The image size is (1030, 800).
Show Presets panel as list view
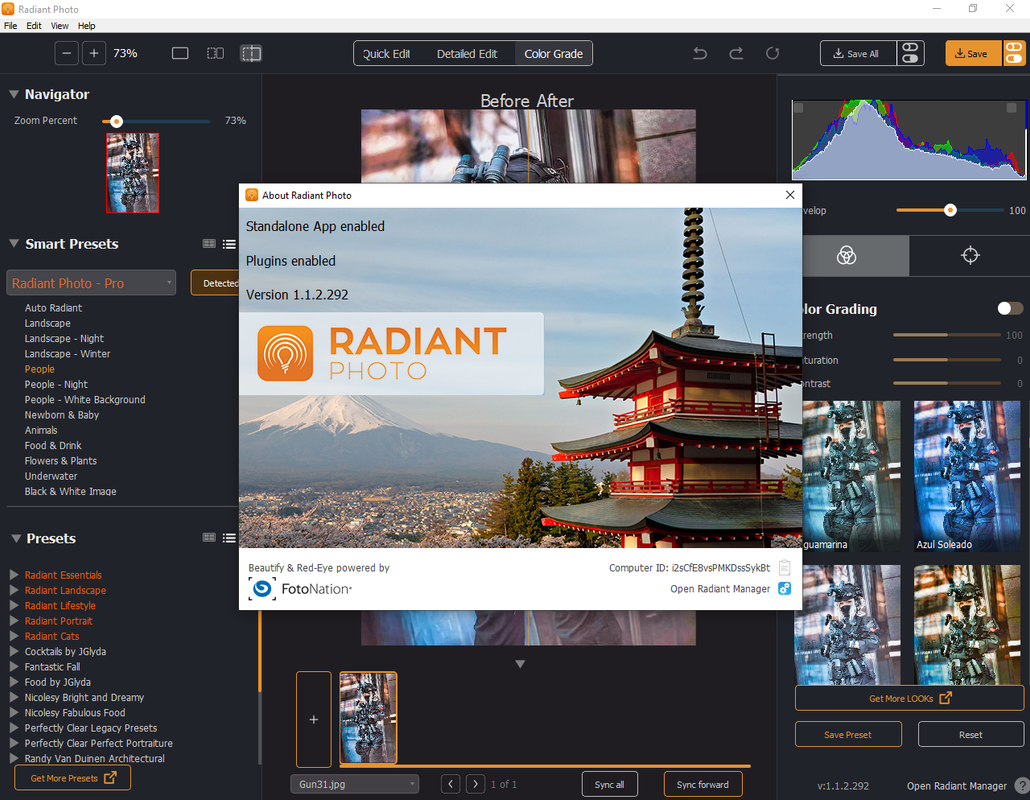(229, 538)
